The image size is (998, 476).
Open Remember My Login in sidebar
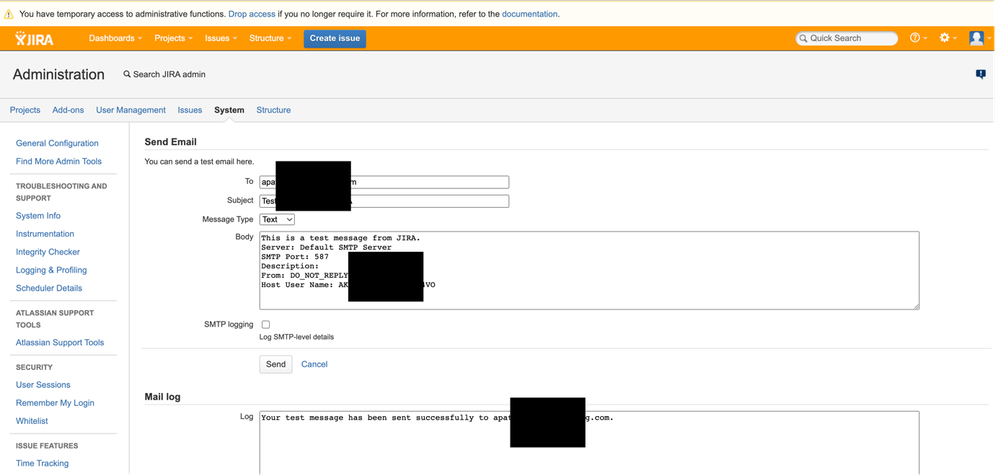(55, 403)
